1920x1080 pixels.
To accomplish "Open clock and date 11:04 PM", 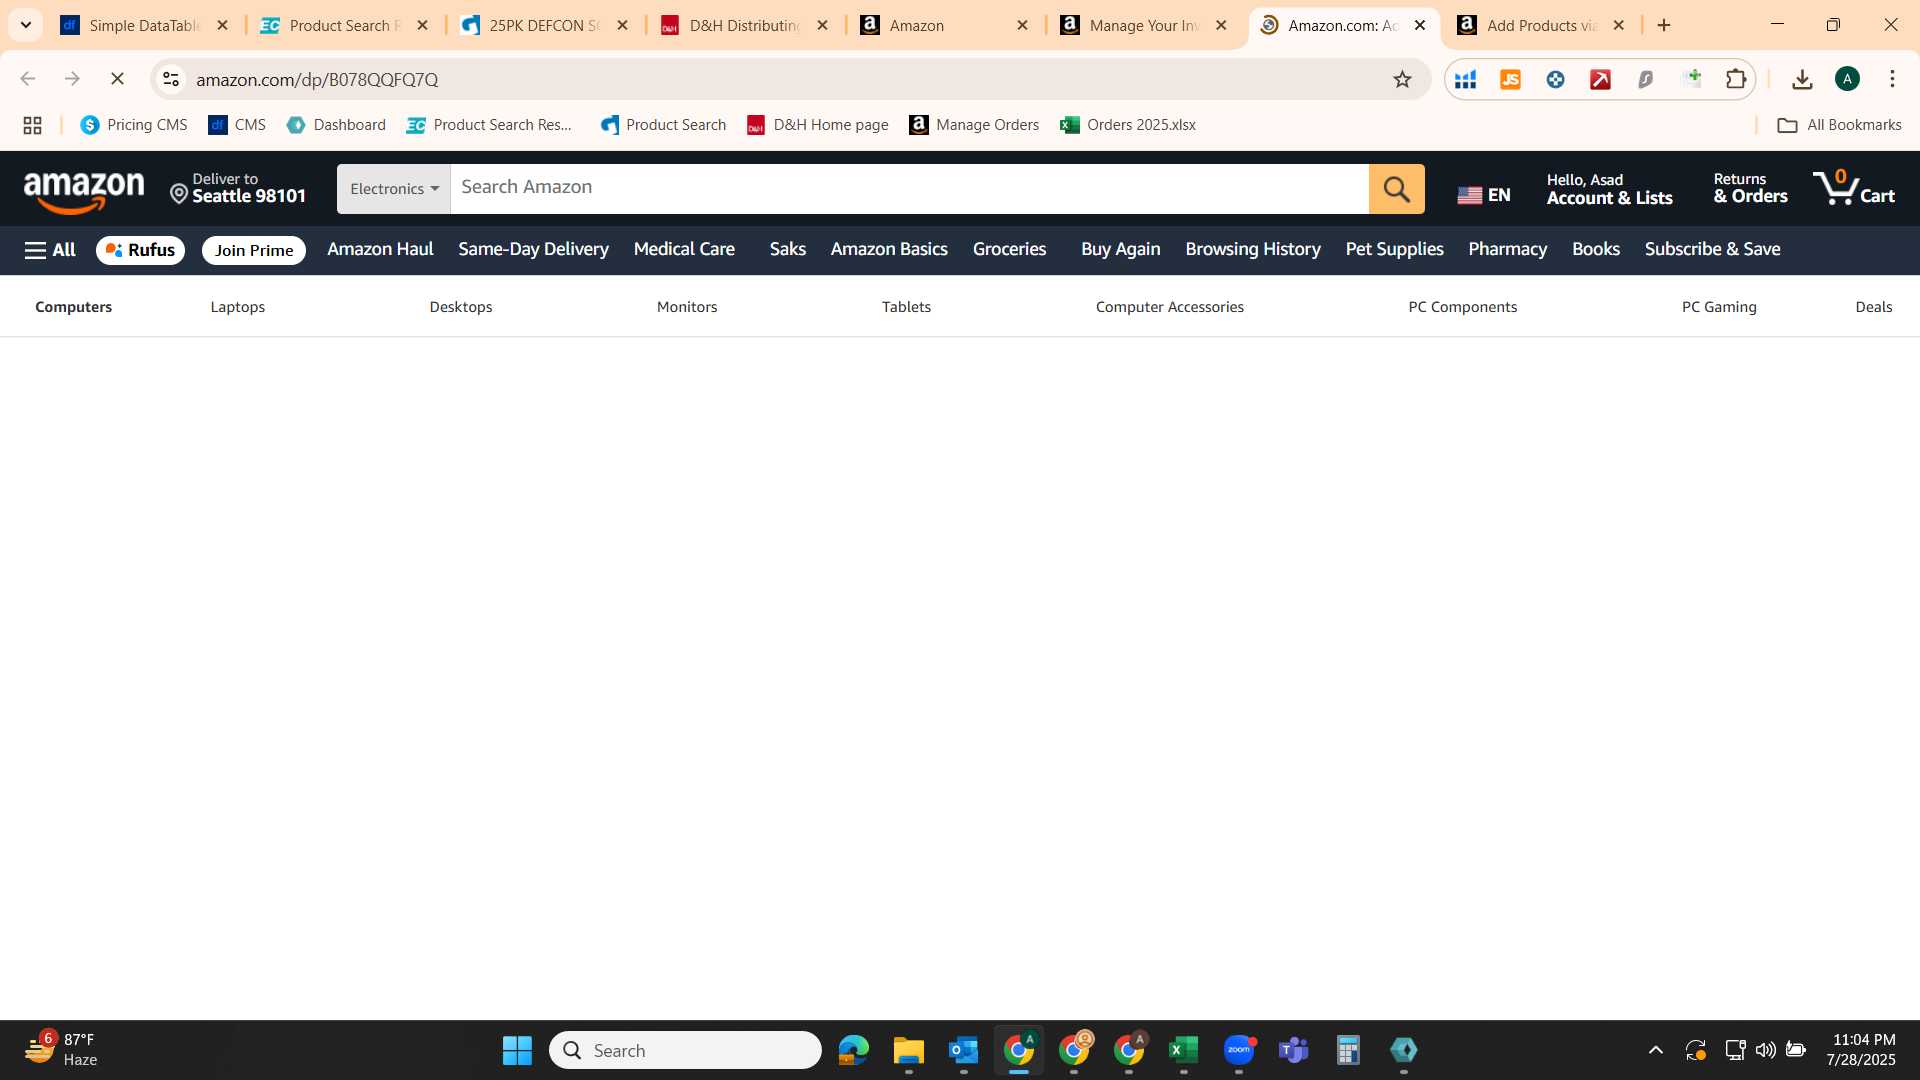I will [1860, 1050].
